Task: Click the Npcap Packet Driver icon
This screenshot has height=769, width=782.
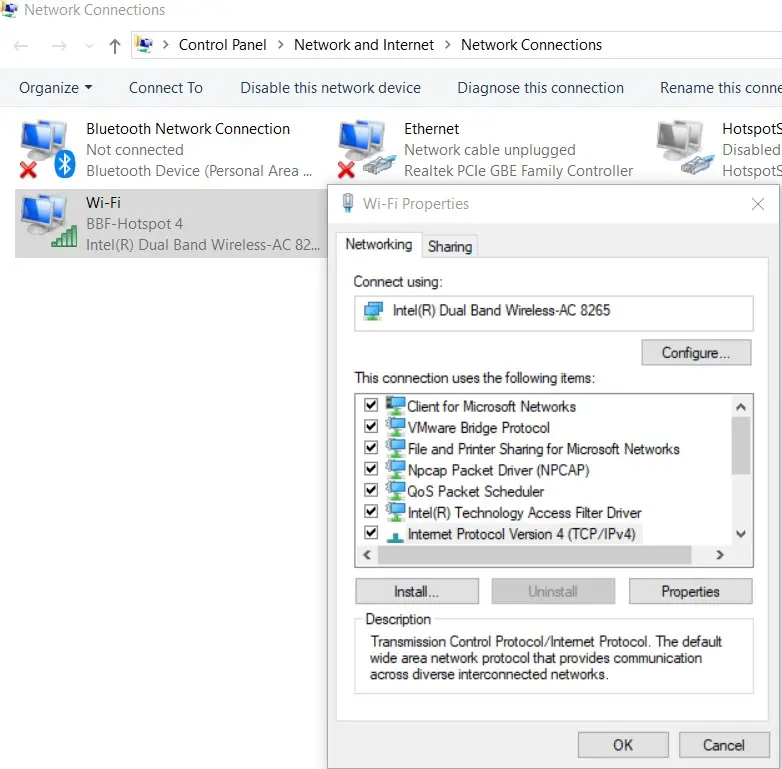Action: (x=395, y=469)
